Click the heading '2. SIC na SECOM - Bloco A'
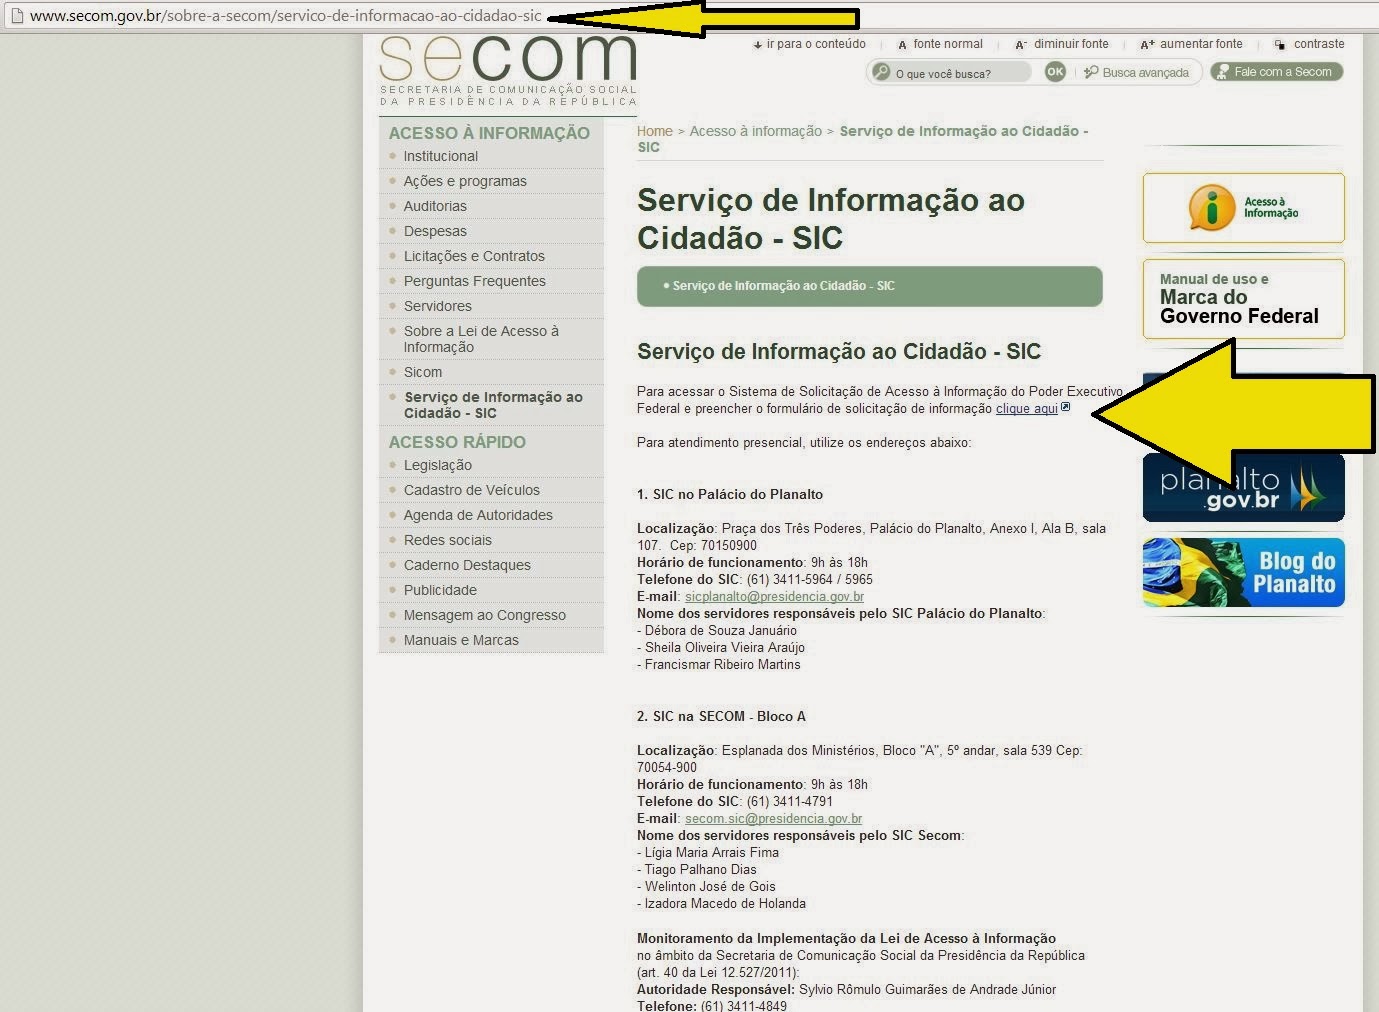The image size is (1379, 1012). coord(721,717)
